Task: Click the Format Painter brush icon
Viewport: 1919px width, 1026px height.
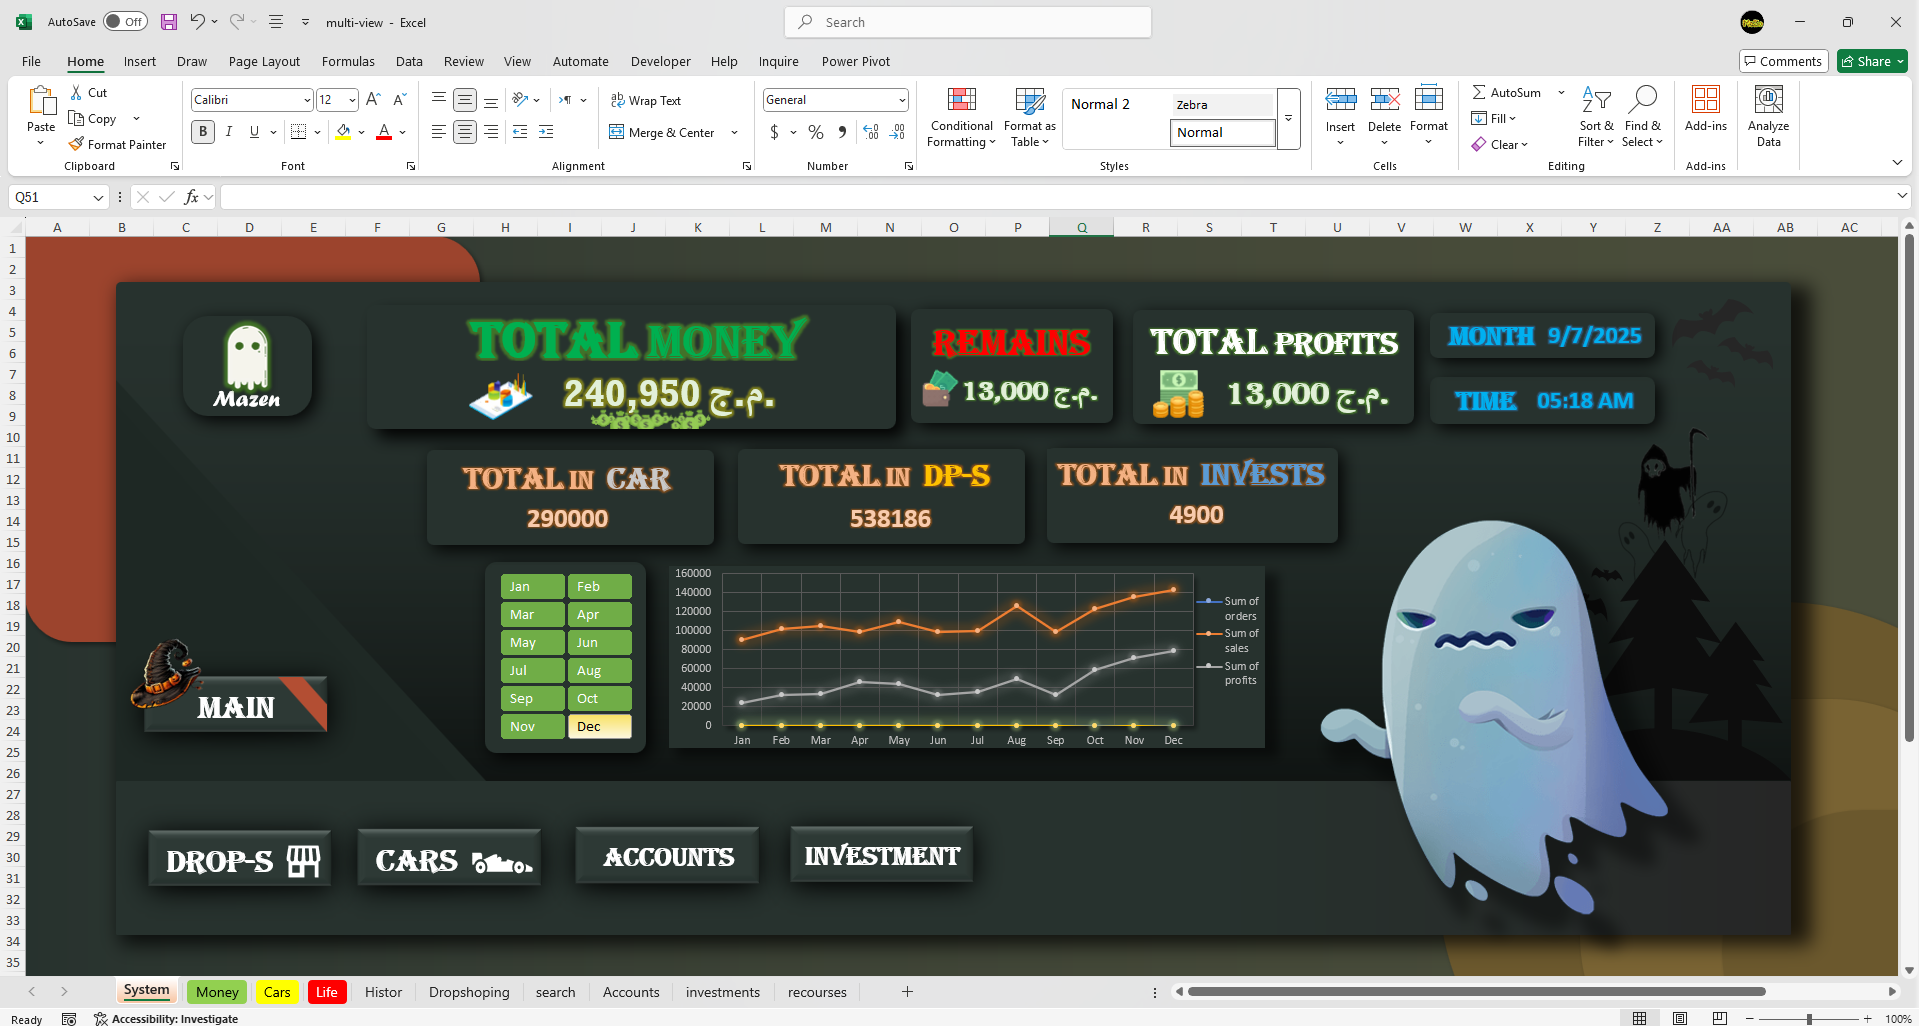Action: 76,144
